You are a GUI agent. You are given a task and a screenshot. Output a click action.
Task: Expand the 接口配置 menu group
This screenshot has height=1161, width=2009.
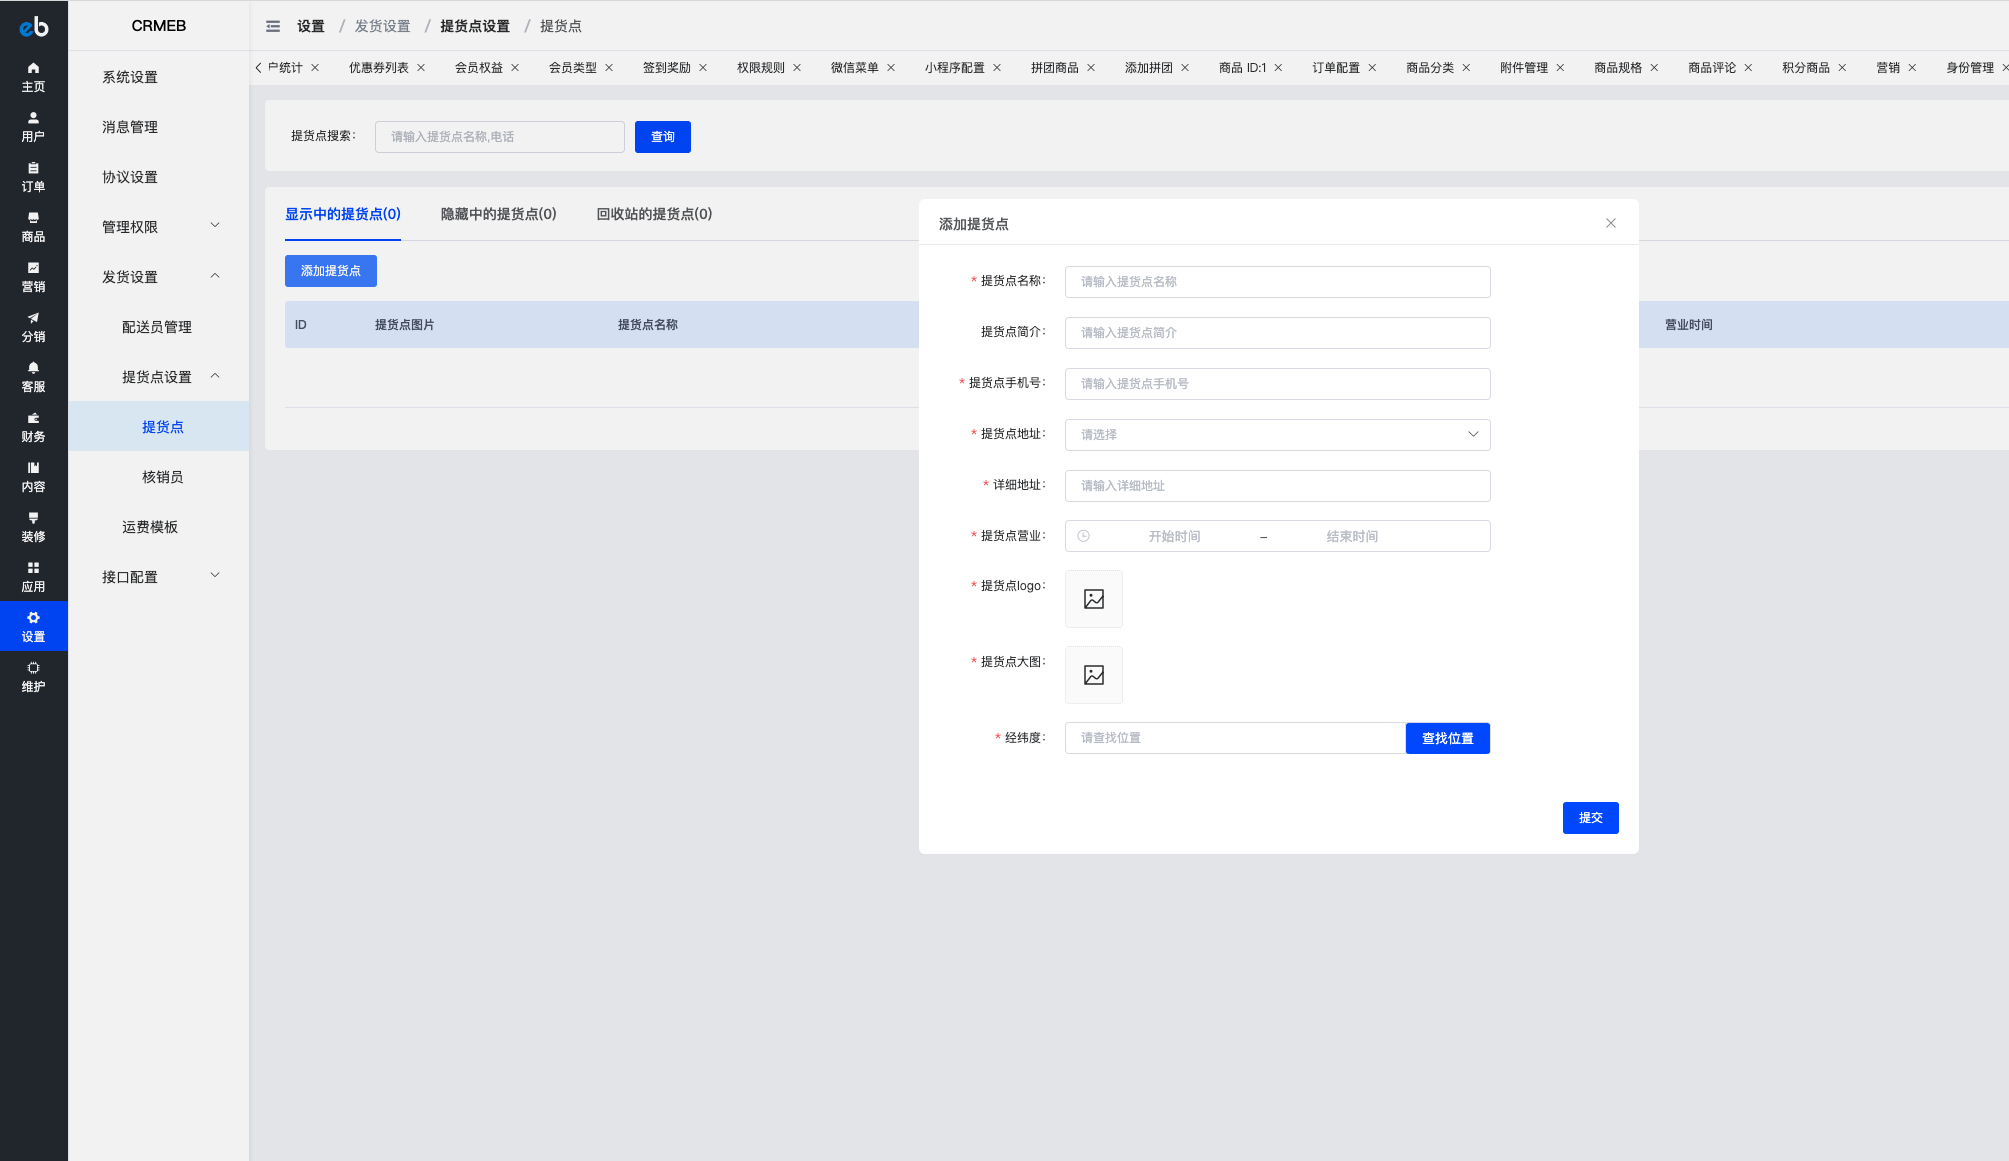159,577
